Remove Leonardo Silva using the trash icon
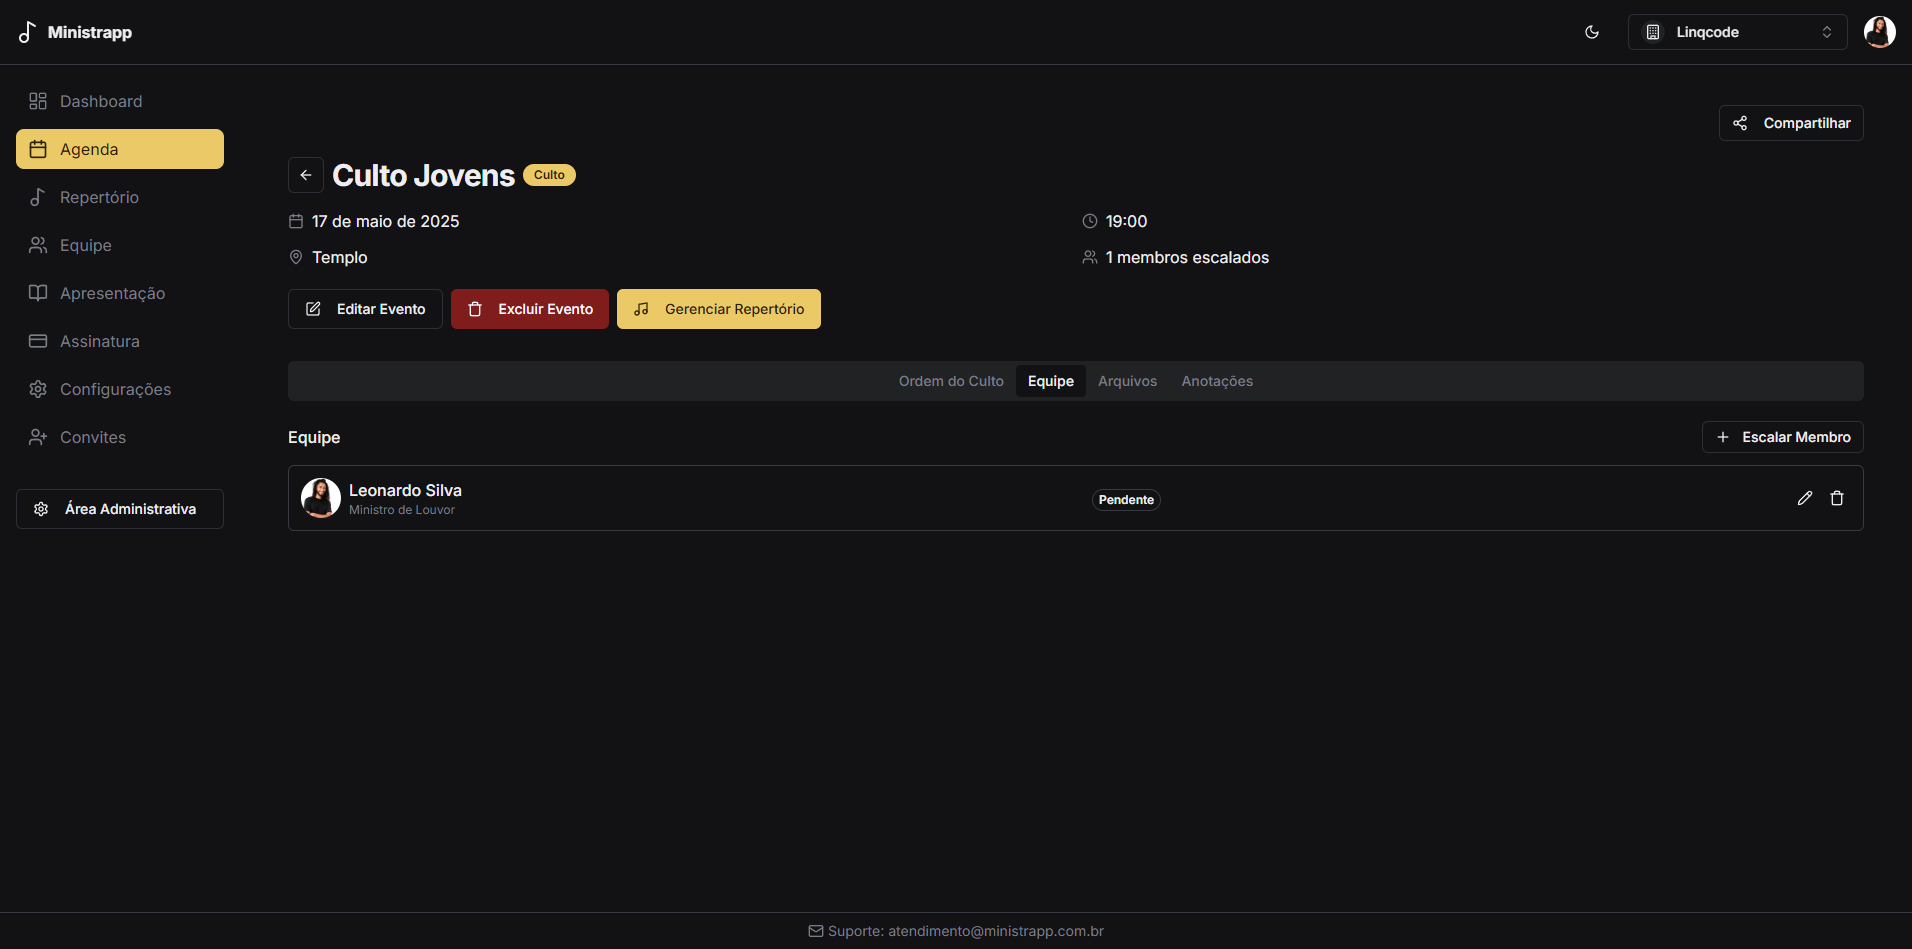The width and height of the screenshot is (1912, 949). (x=1836, y=498)
